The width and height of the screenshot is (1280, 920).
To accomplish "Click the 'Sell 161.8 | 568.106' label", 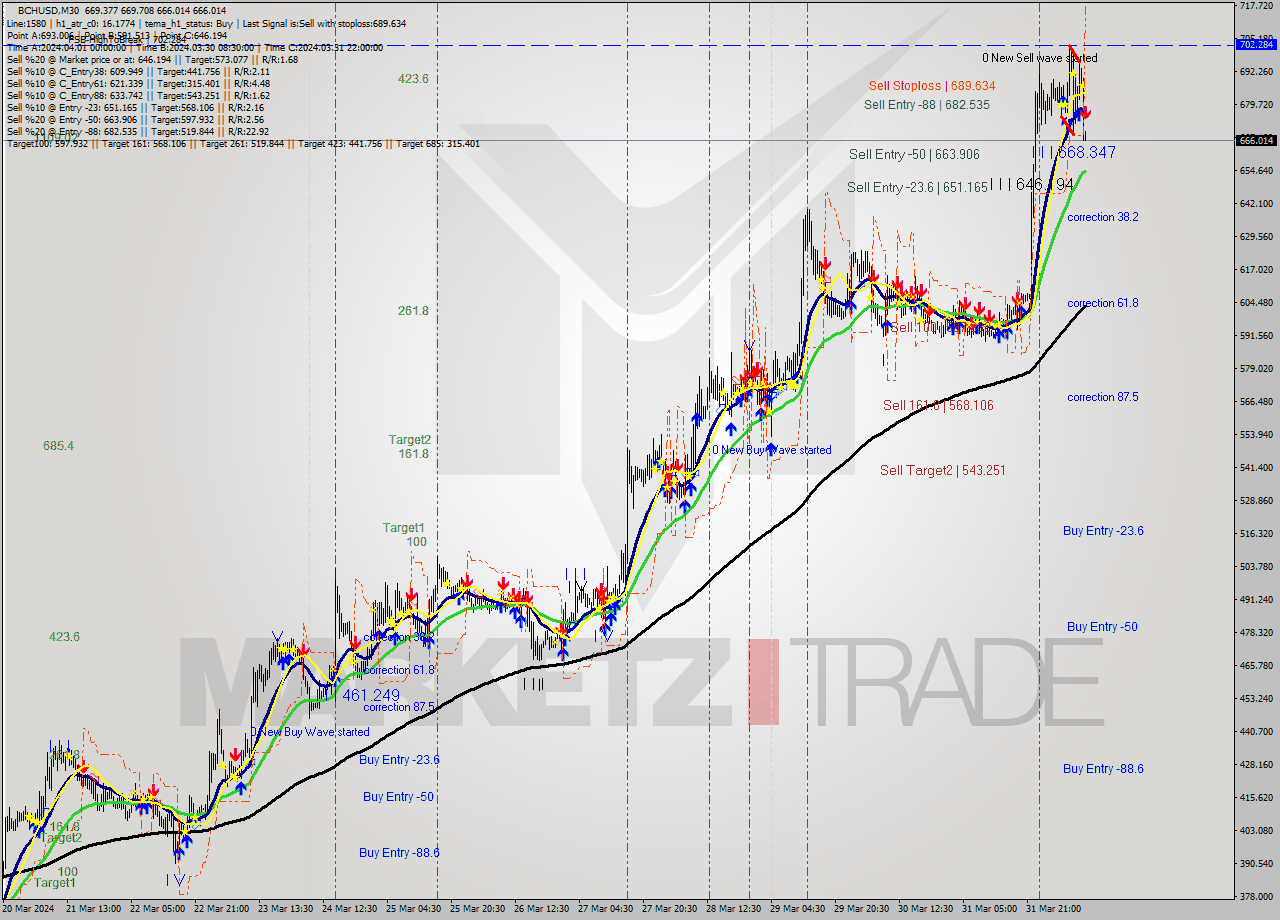I will tap(938, 405).
